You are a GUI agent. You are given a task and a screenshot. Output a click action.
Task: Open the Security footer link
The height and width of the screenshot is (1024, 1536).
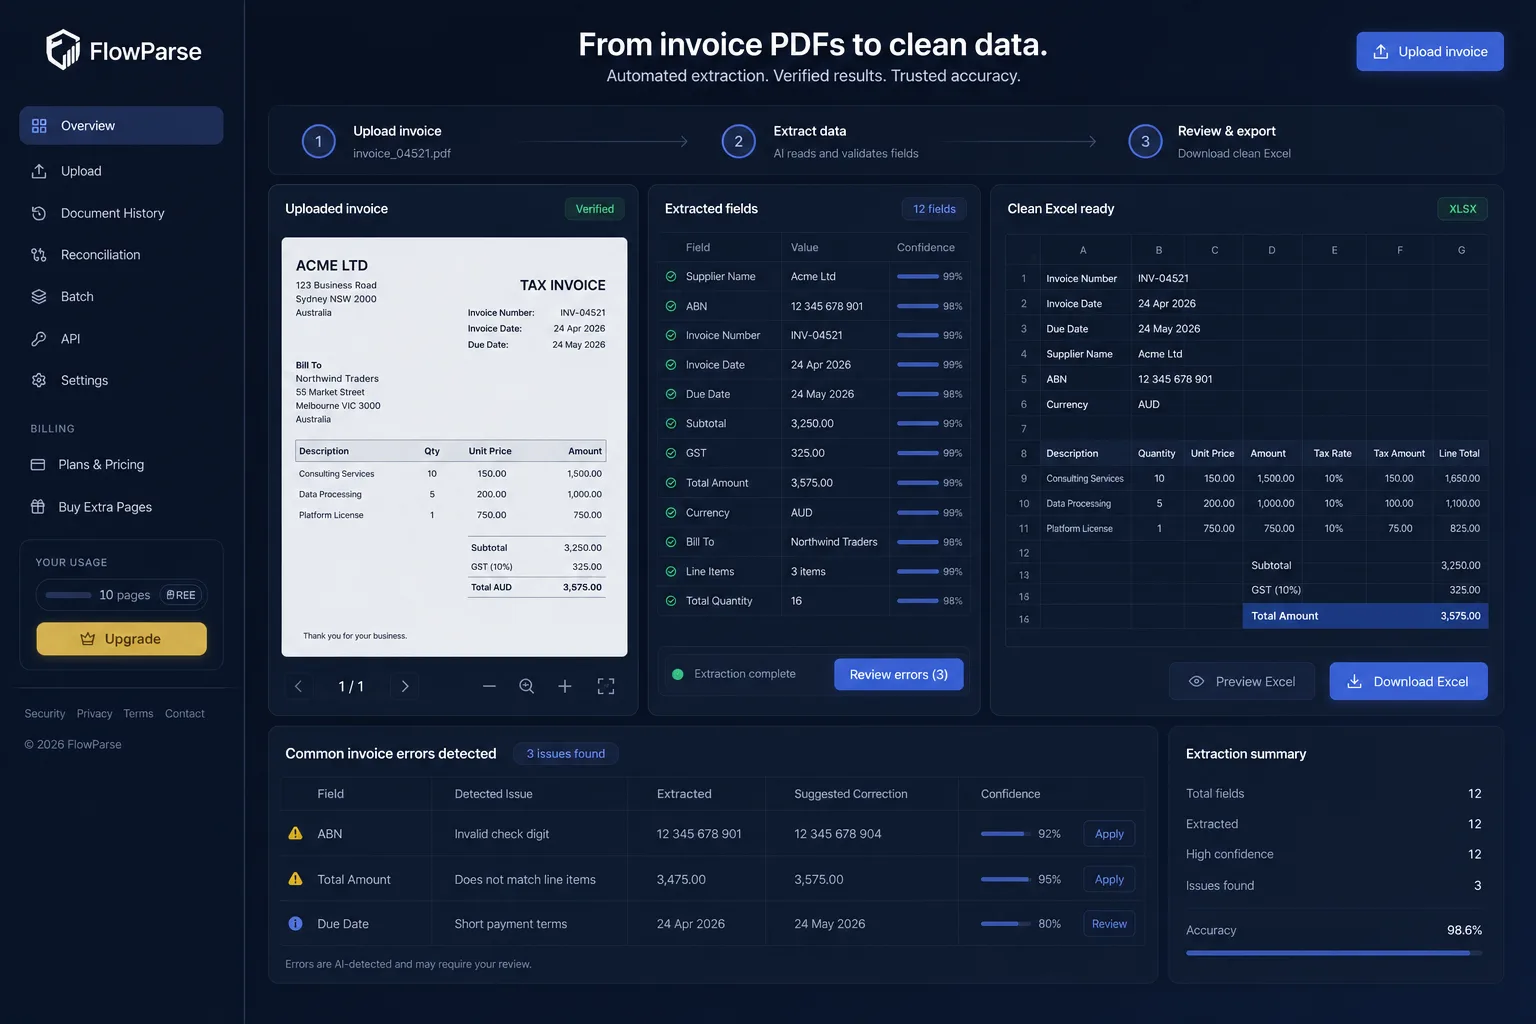click(45, 714)
